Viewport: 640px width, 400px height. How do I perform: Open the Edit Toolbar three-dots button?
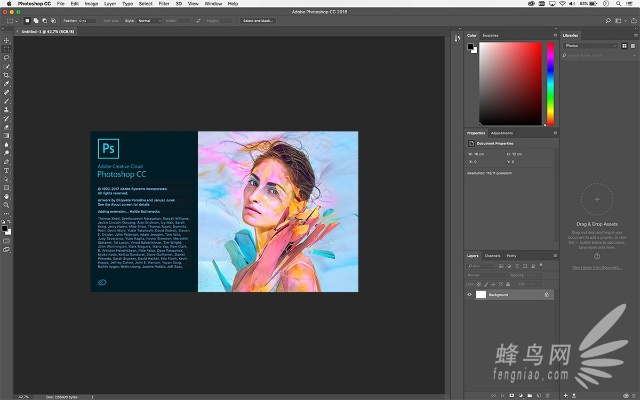6,213
